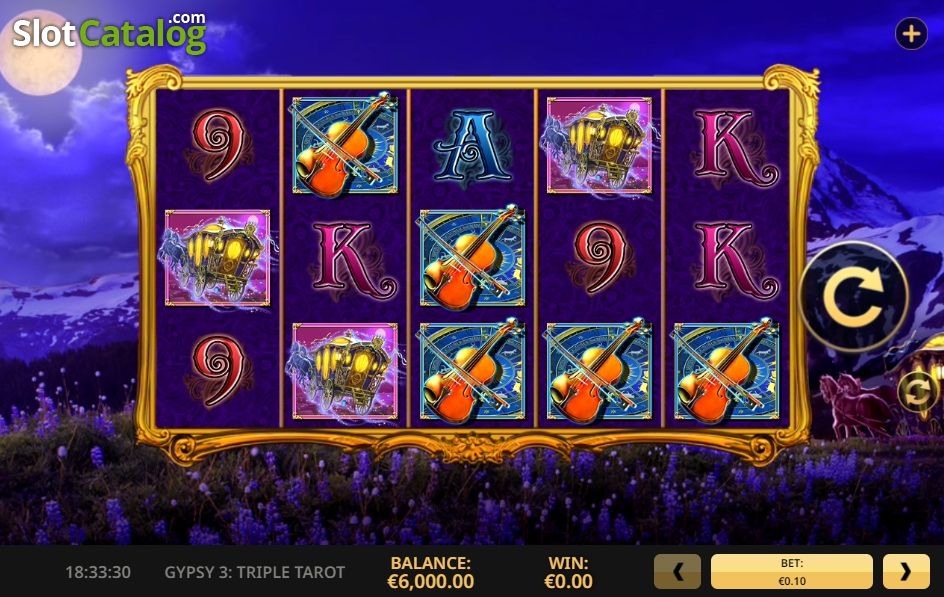This screenshot has width=944, height=597.
Task: Click the violin symbol at top of reel two
Action: click(x=344, y=144)
